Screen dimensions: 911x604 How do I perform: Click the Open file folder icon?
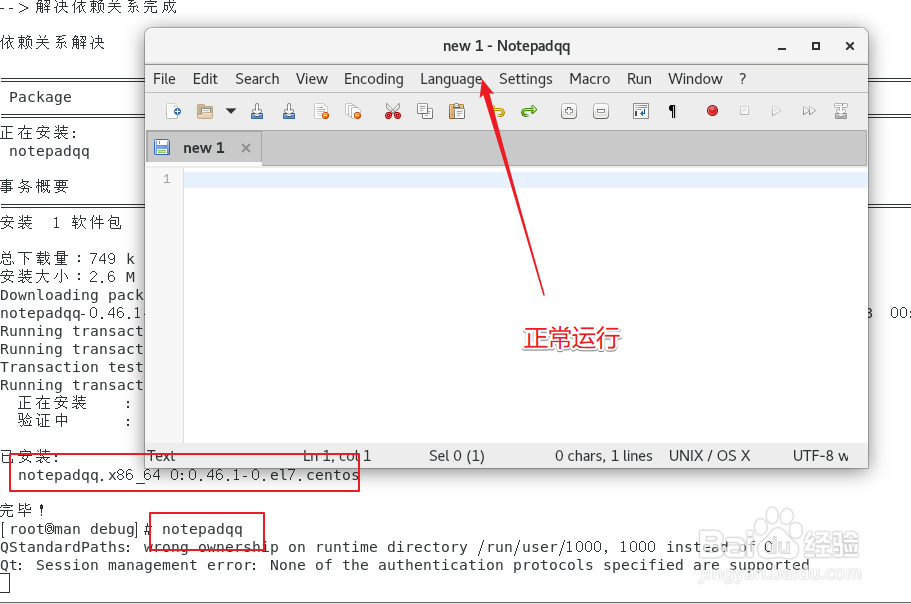coord(205,111)
